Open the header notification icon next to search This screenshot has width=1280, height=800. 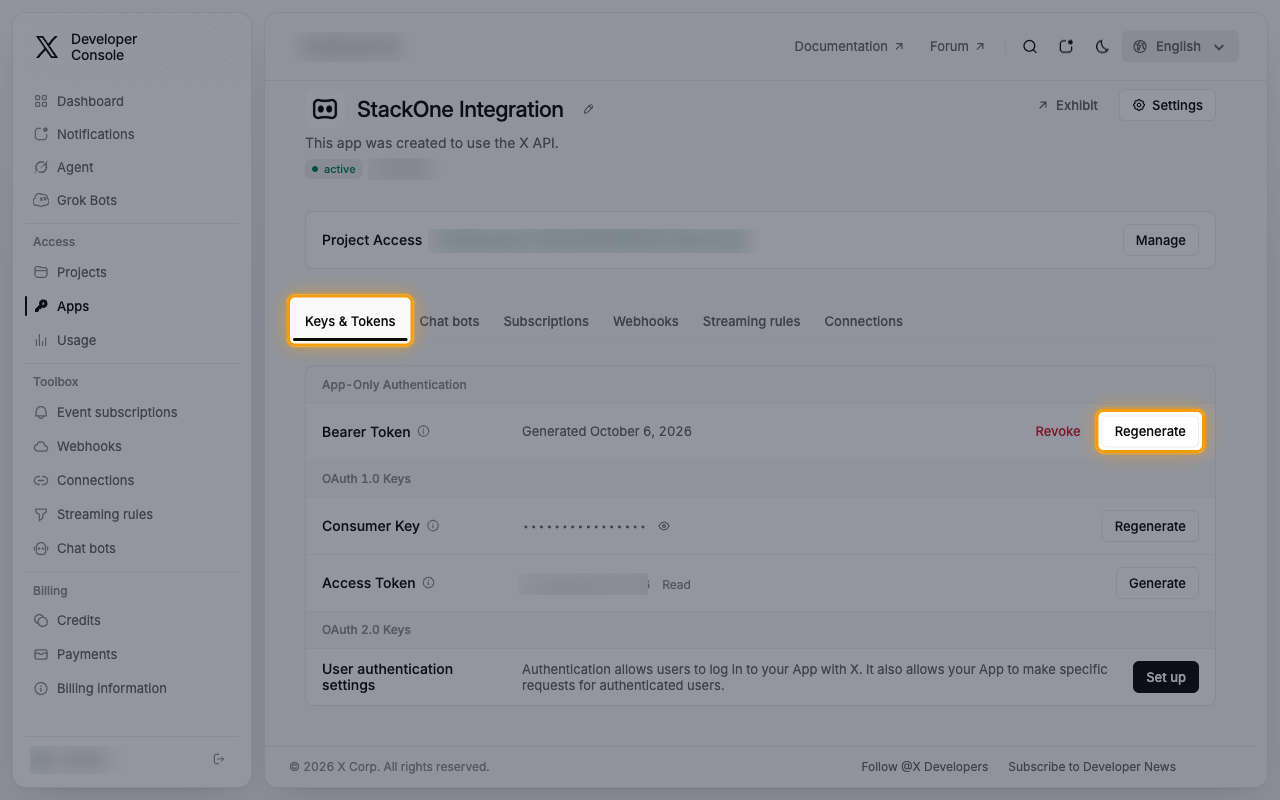pyautogui.click(x=1066, y=47)
